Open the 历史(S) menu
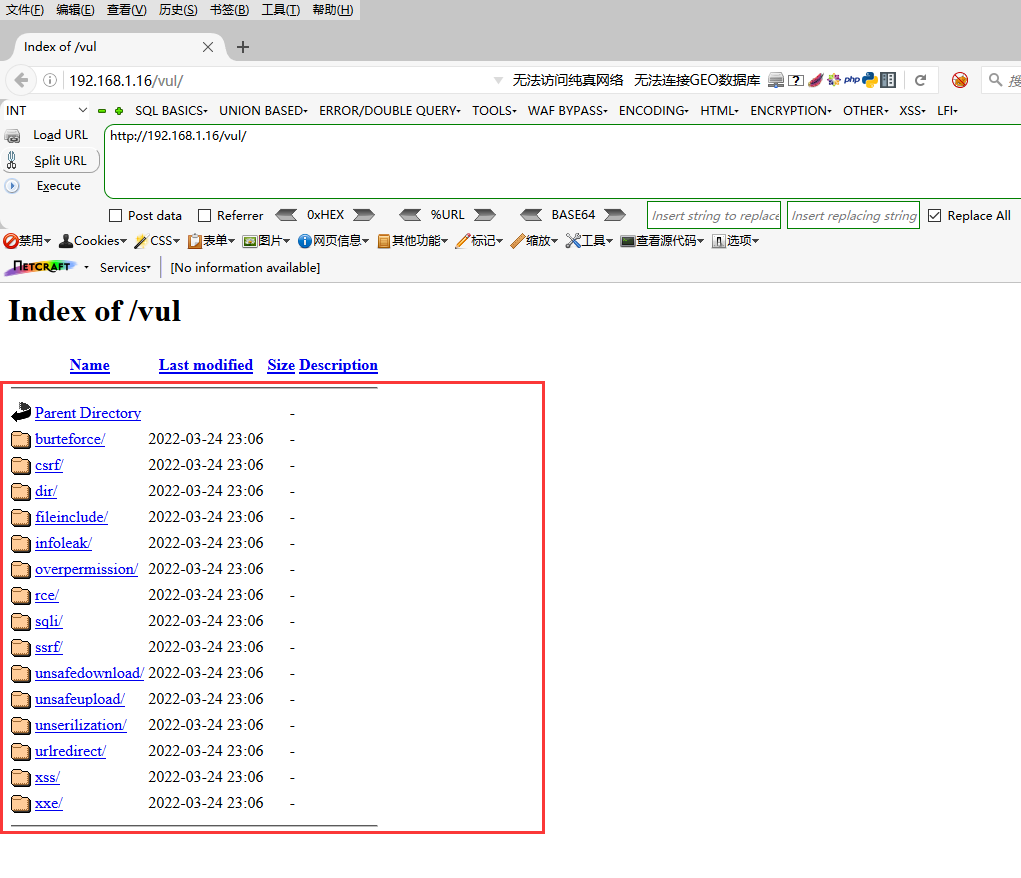Screen dimensions: 1021x878 pyautogui.click(x=178, y=10)
